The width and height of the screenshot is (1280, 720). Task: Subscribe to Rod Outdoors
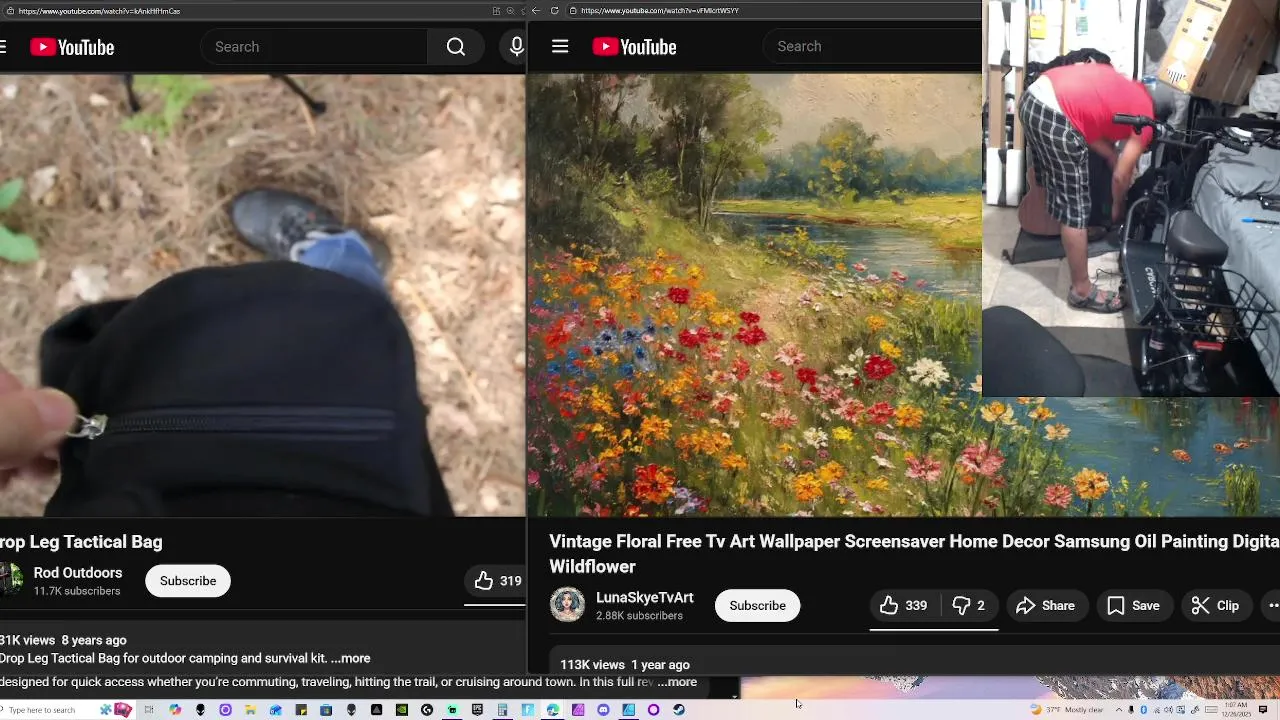(x=188, y=581)
